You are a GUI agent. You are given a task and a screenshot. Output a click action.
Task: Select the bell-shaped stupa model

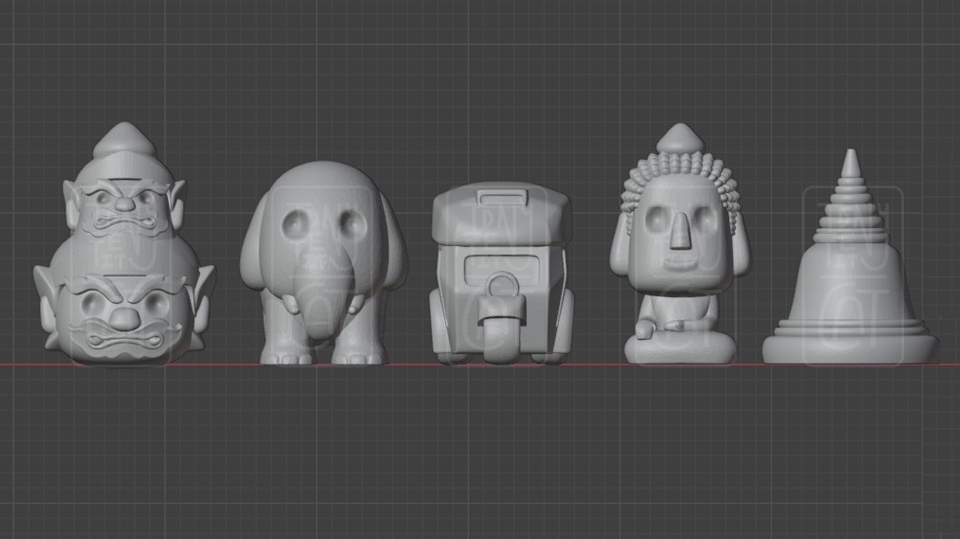(x=850, y=257)
